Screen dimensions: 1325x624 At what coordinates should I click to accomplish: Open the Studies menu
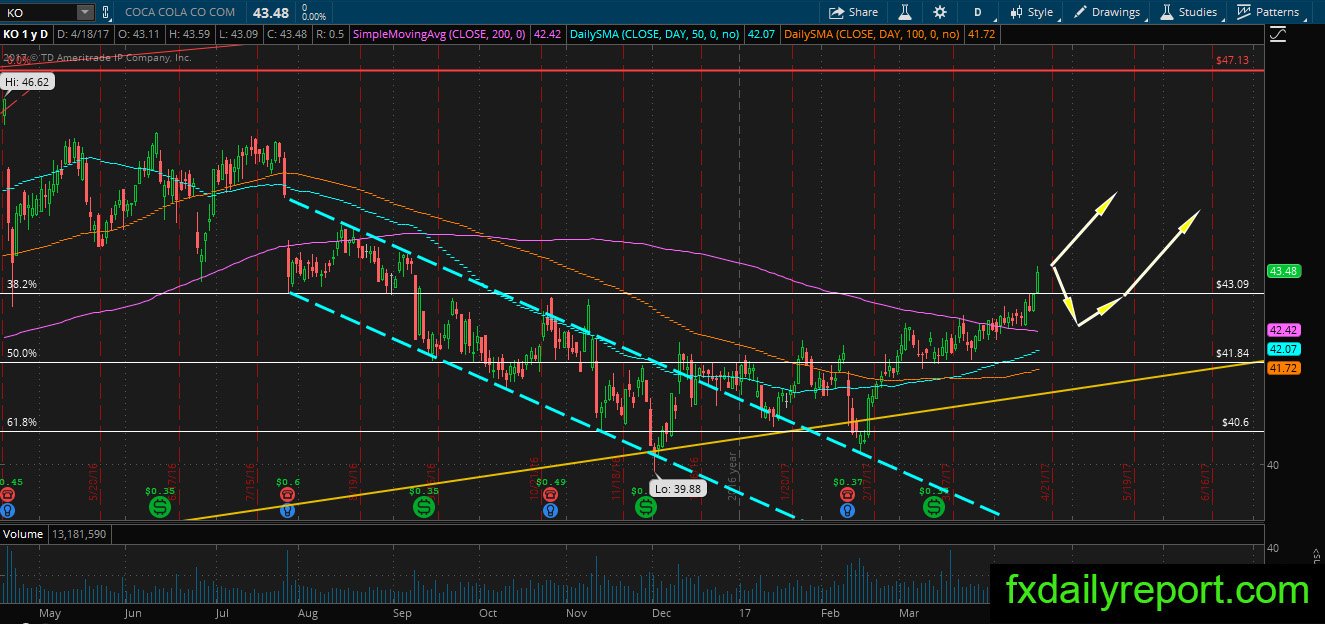point(1189,12)
